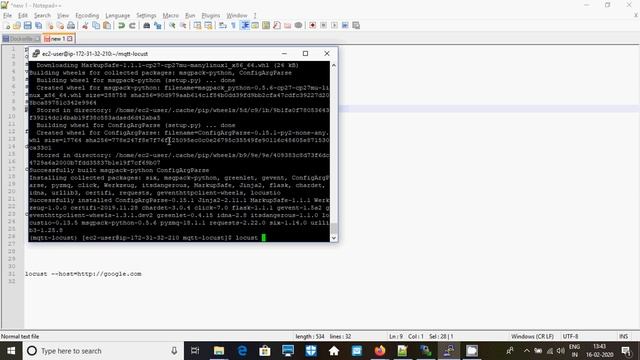Click the Save Recorded Macro icon
This screenshot has width=640, height=360.
click(x=356, y=25)
